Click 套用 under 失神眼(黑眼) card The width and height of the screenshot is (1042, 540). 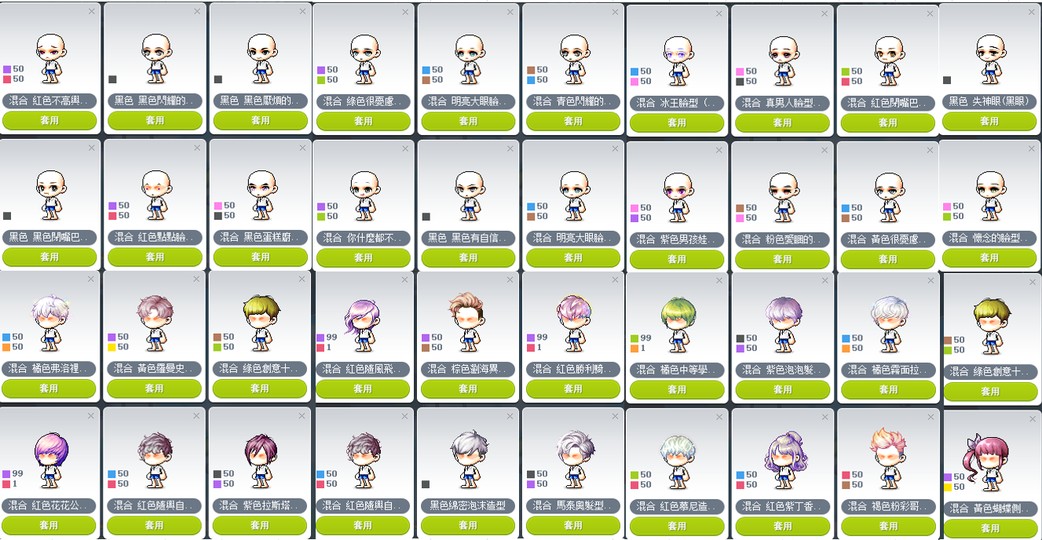tap(990, 121)
